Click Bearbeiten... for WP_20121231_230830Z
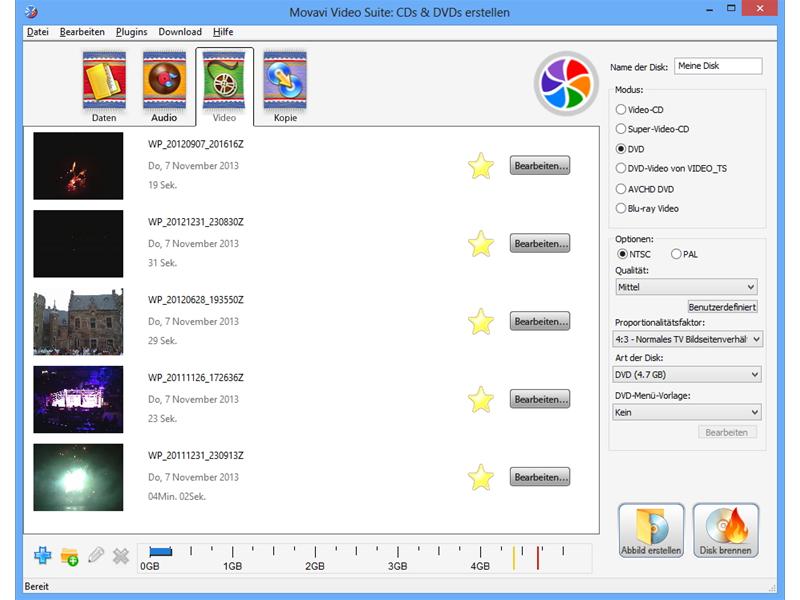This screenshot has height=600, width=800. (x=540, y=244)
